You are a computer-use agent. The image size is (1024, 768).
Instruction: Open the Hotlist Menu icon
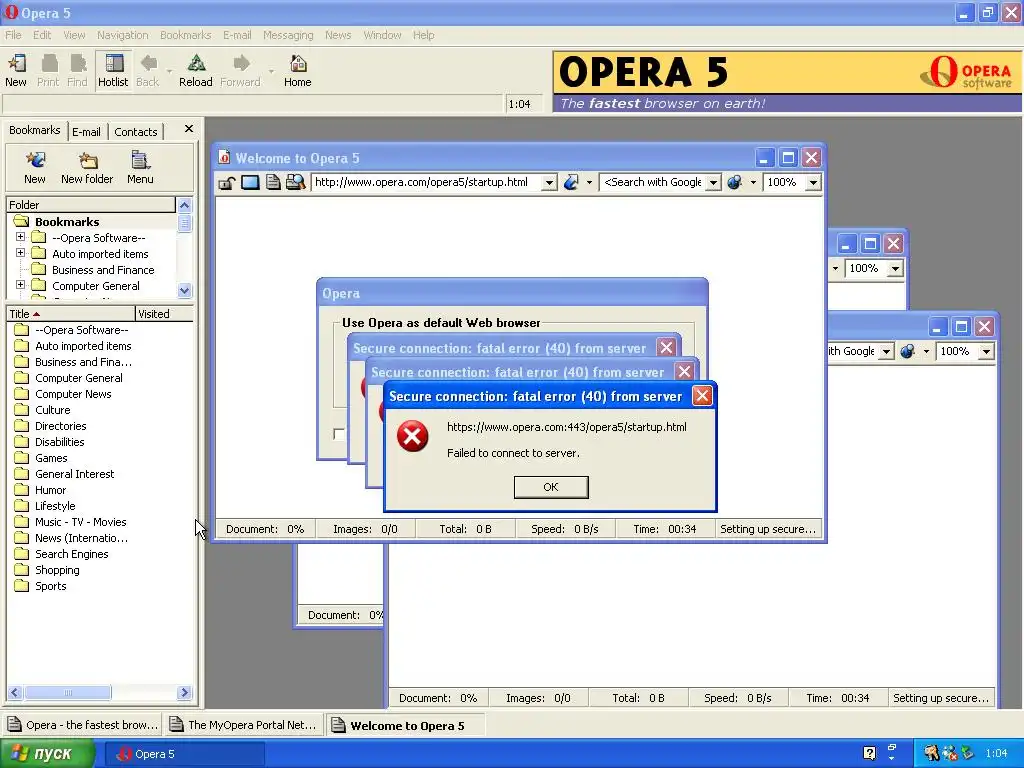click(140, 168)
